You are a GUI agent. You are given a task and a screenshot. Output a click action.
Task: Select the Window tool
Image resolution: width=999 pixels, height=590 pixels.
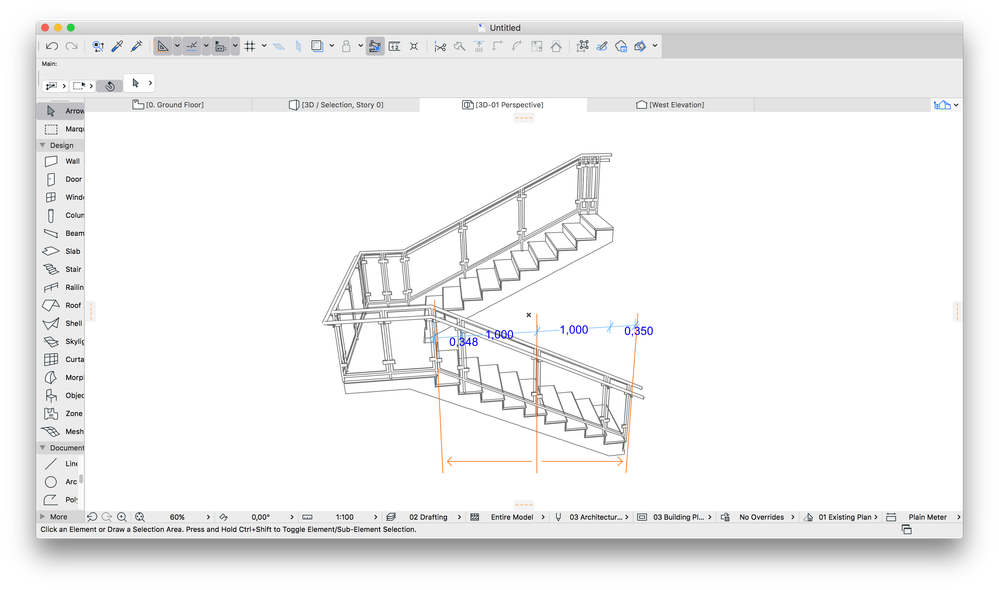click(x=61, y=197)
